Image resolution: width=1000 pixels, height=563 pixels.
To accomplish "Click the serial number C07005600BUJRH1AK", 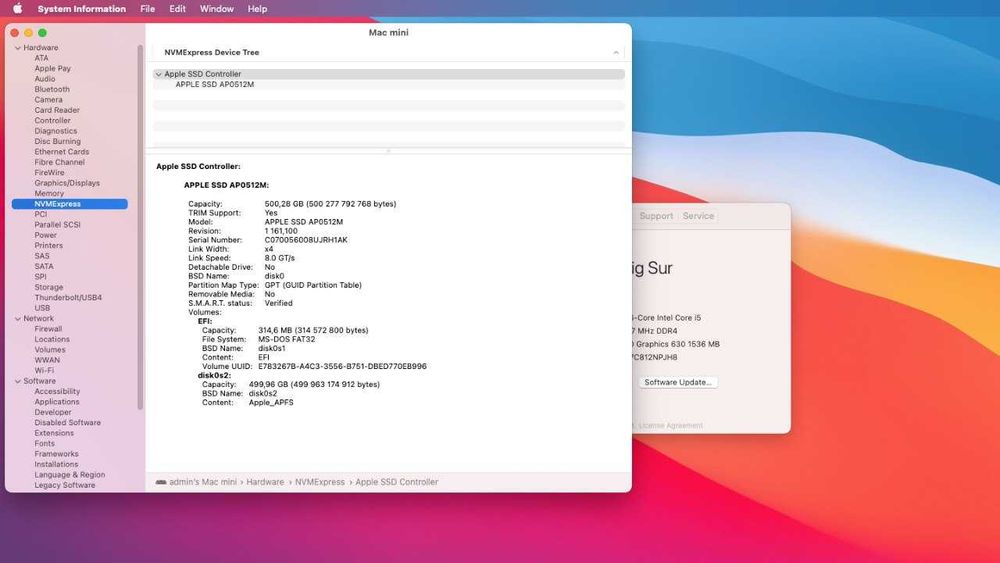I will [x=306, y=240].
